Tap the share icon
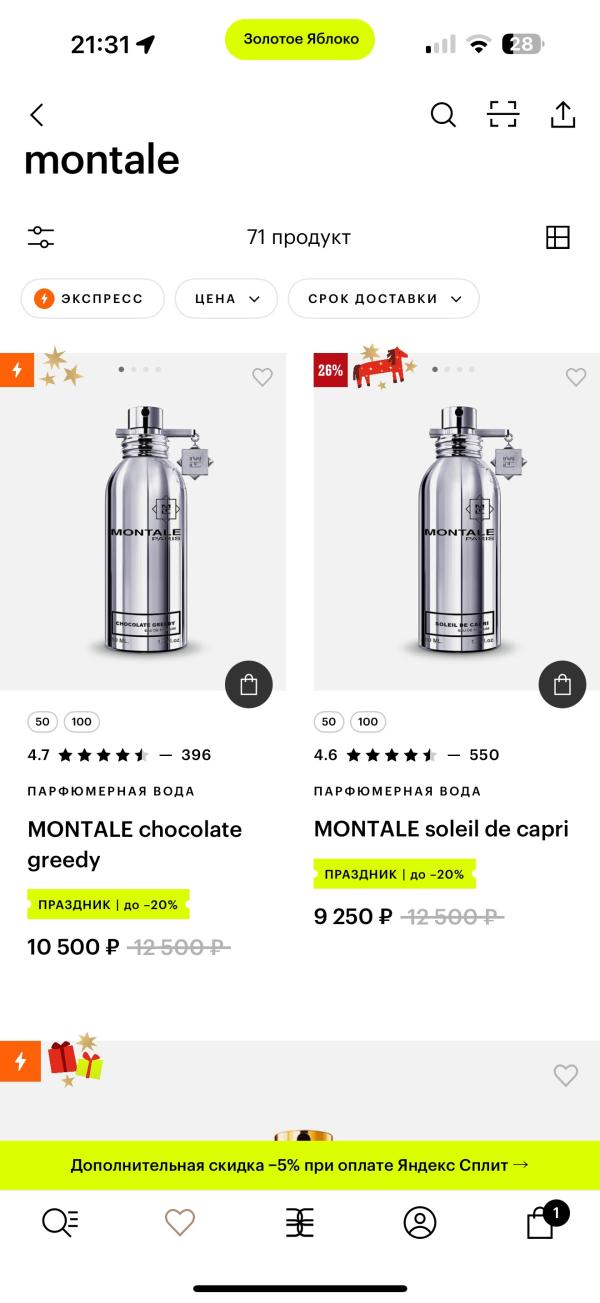Viewport: 600px width, 1303px height. (x=563, y=115)
